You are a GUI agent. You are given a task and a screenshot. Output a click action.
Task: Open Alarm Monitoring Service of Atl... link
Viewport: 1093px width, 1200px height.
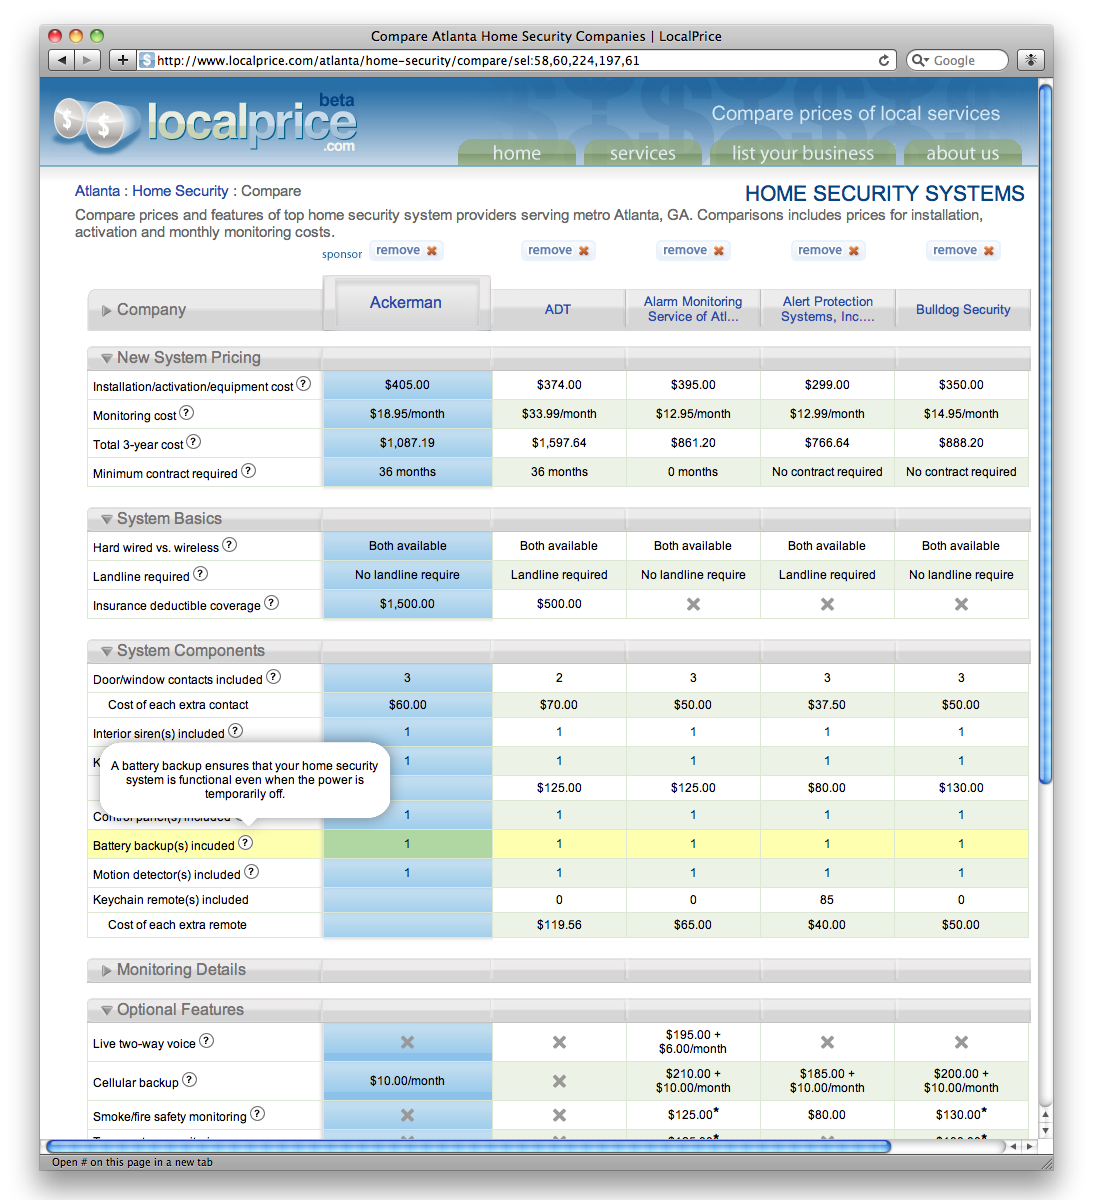pyautogui.click(x=693, y=309)
